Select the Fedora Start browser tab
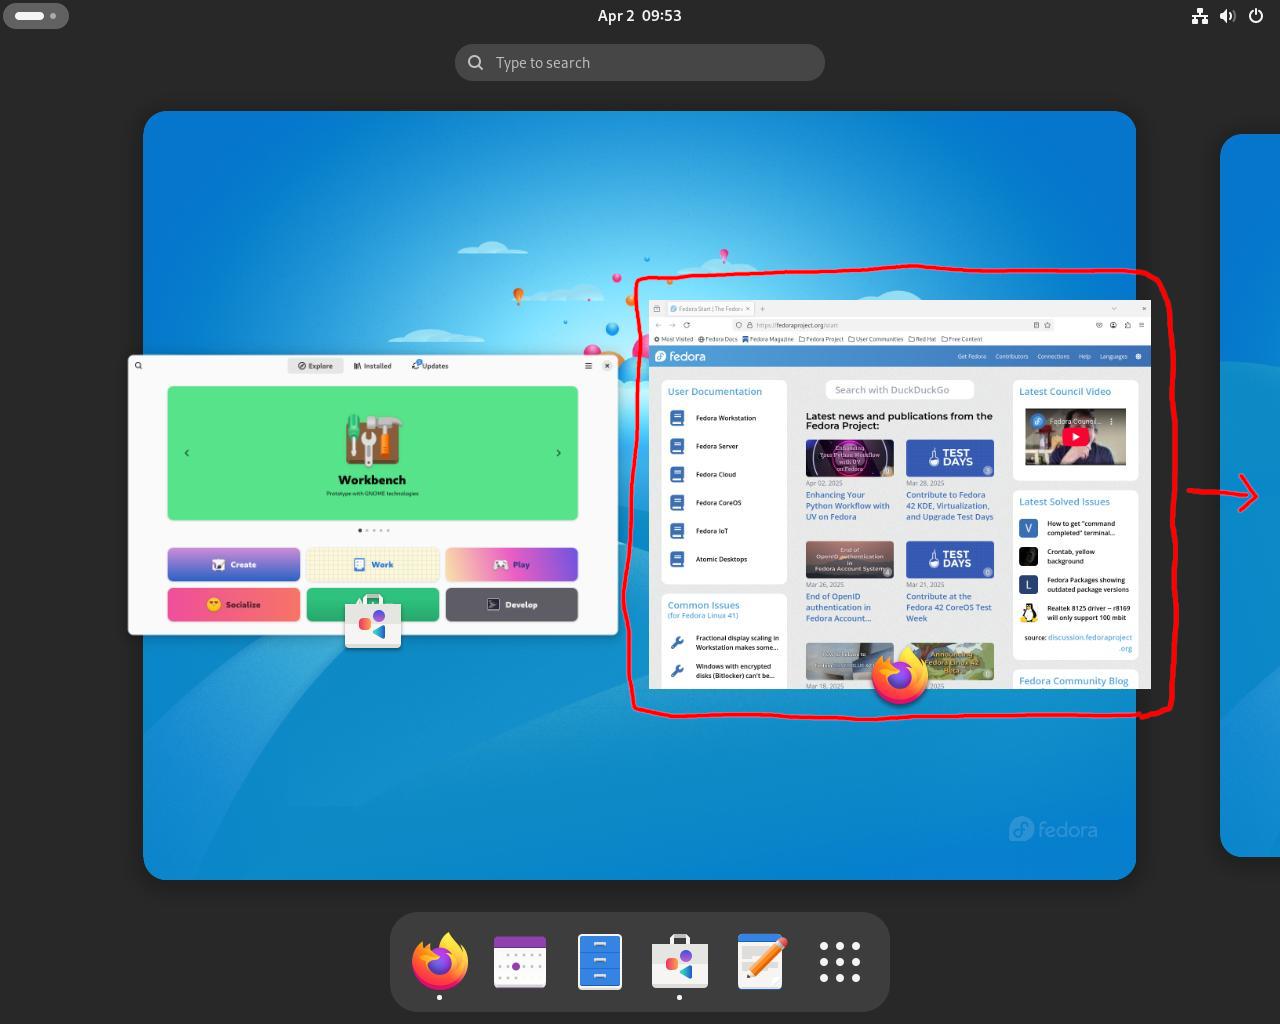The height and width of the screenshot is (1024, 1280). (710, 309)
